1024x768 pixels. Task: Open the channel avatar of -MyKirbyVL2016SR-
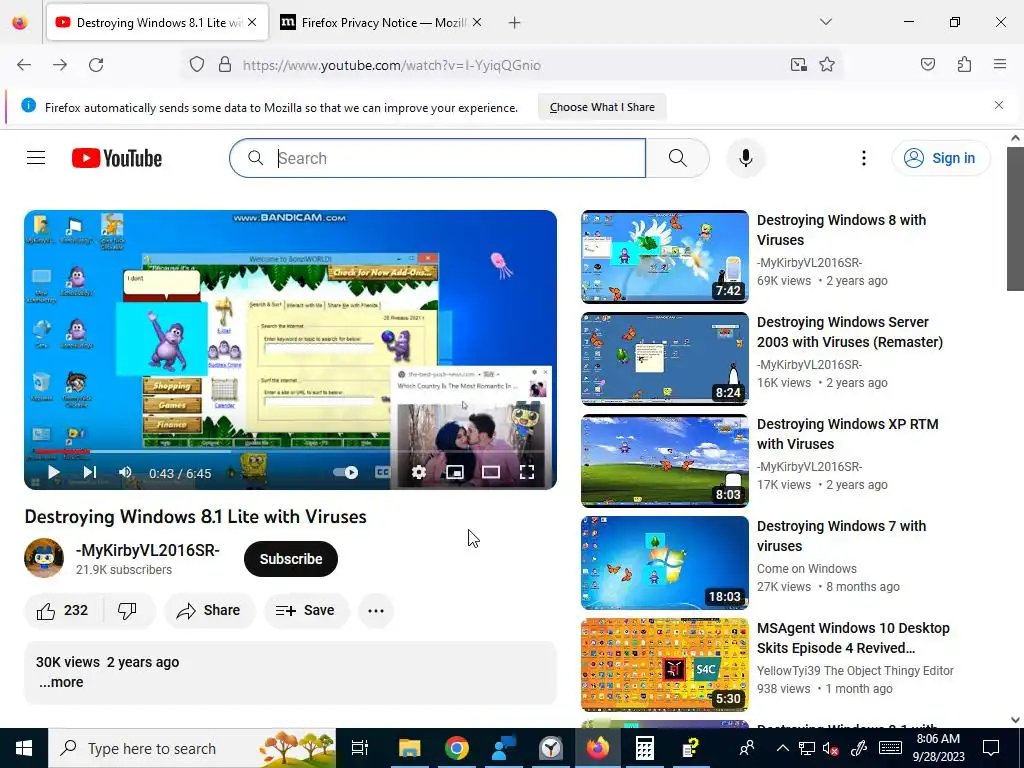pyautogui.click(x=44, y=558)
